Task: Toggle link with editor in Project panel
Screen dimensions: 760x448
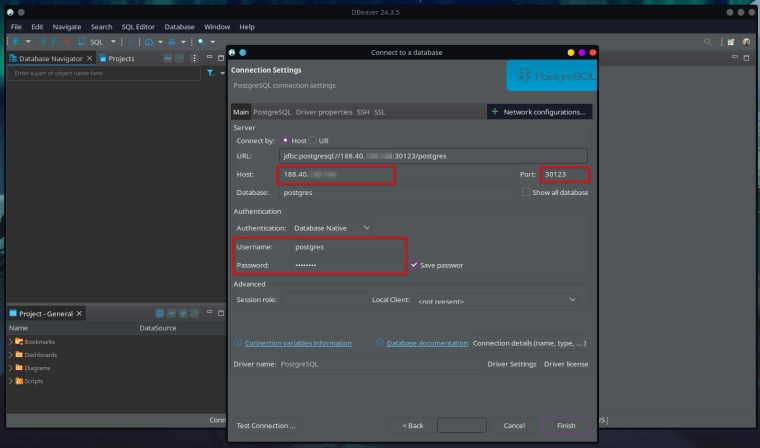Action: point(194,313)
